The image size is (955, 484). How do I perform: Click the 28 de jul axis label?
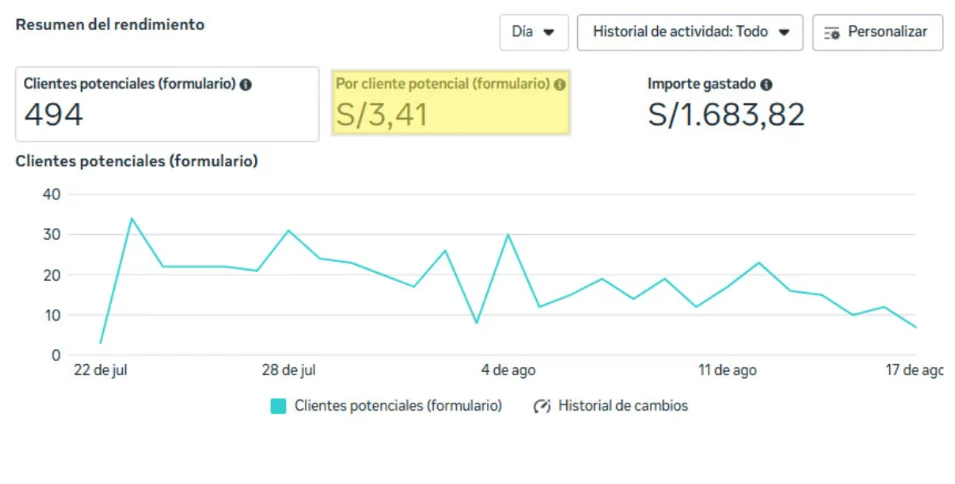[x=289, y=370]
